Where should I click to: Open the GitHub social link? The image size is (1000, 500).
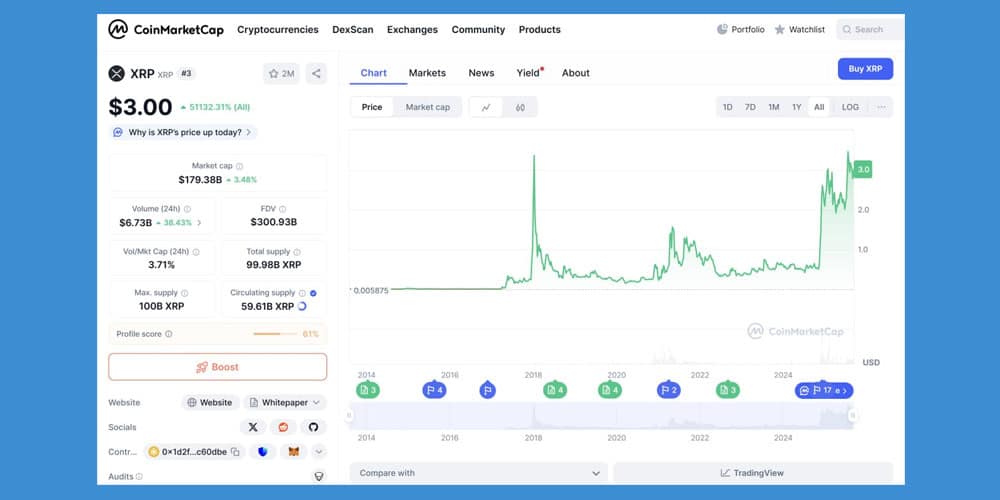pyautogui.click(x=313, y=427)
